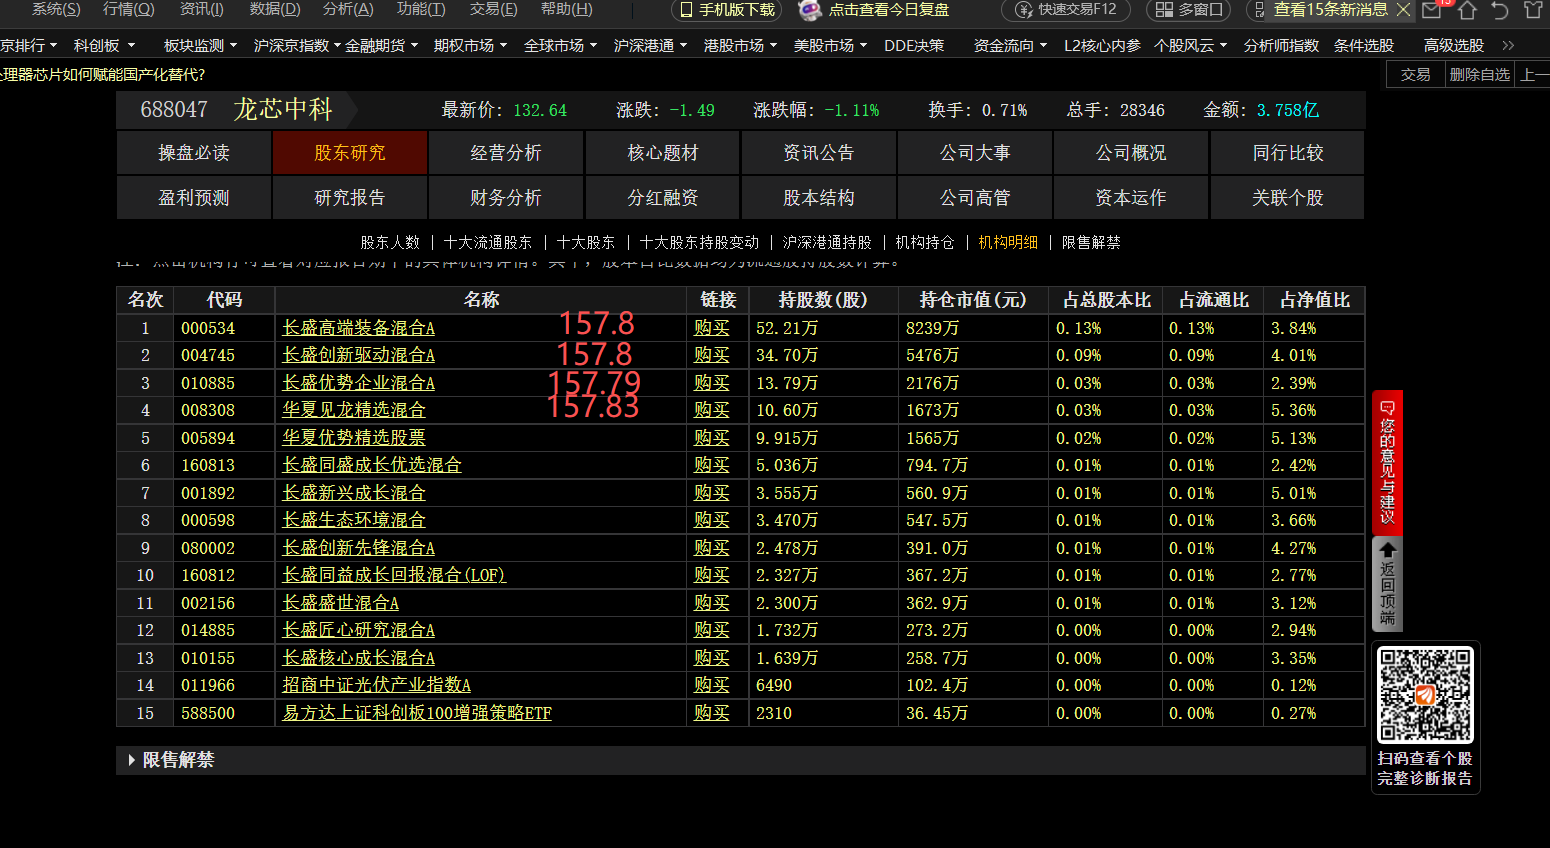Open the 资讯(I) menu
Screen dimensions: 1550x848
coord(201,9)
